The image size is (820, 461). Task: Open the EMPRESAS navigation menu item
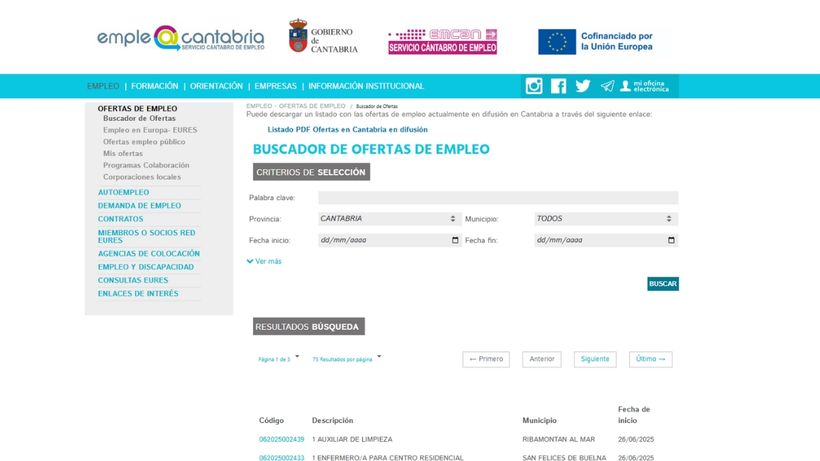tap(275, 86)
